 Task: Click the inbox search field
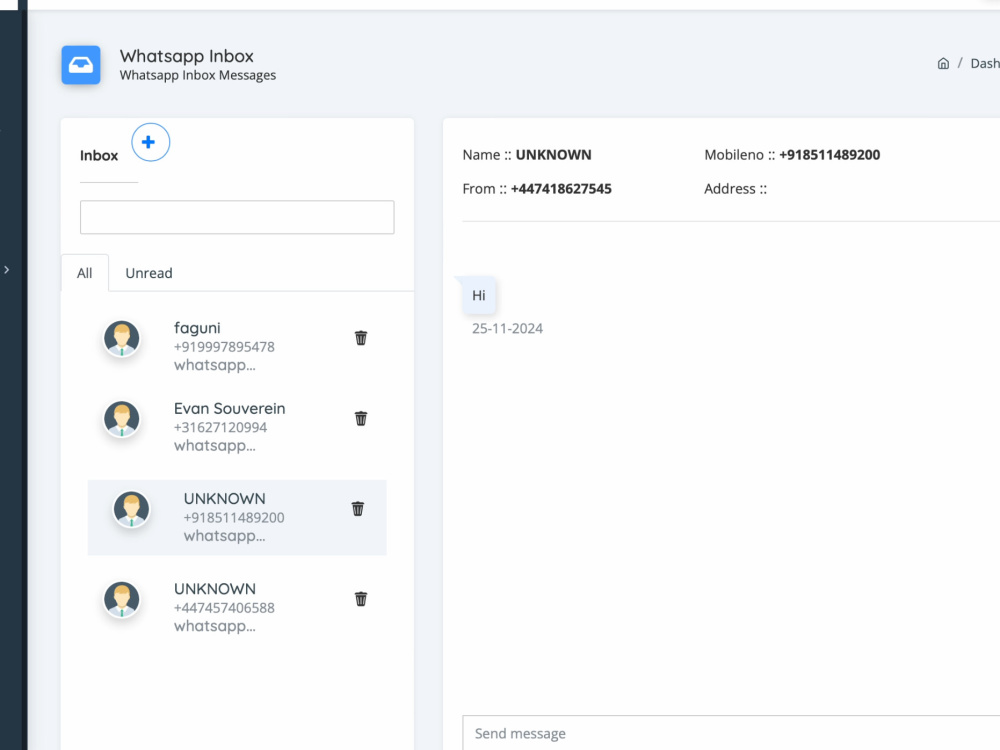pos(237,217)
